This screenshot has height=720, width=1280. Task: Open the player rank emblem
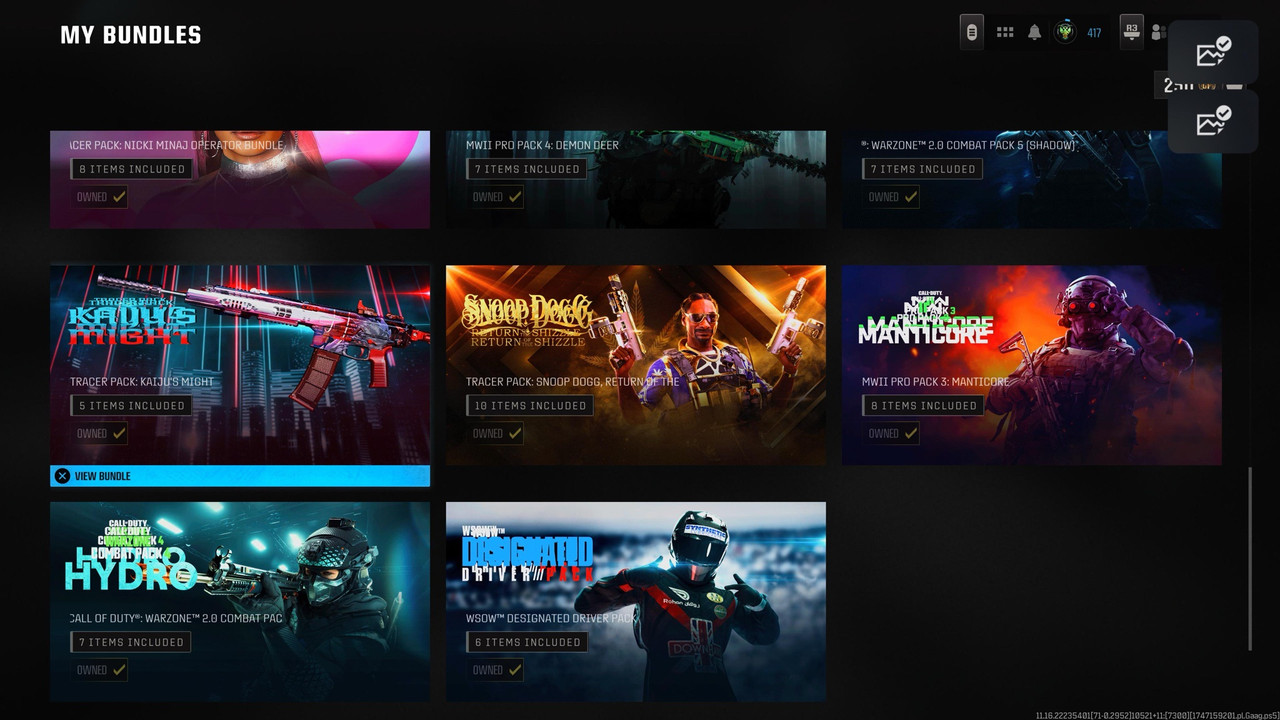[x=1065, y=32]
